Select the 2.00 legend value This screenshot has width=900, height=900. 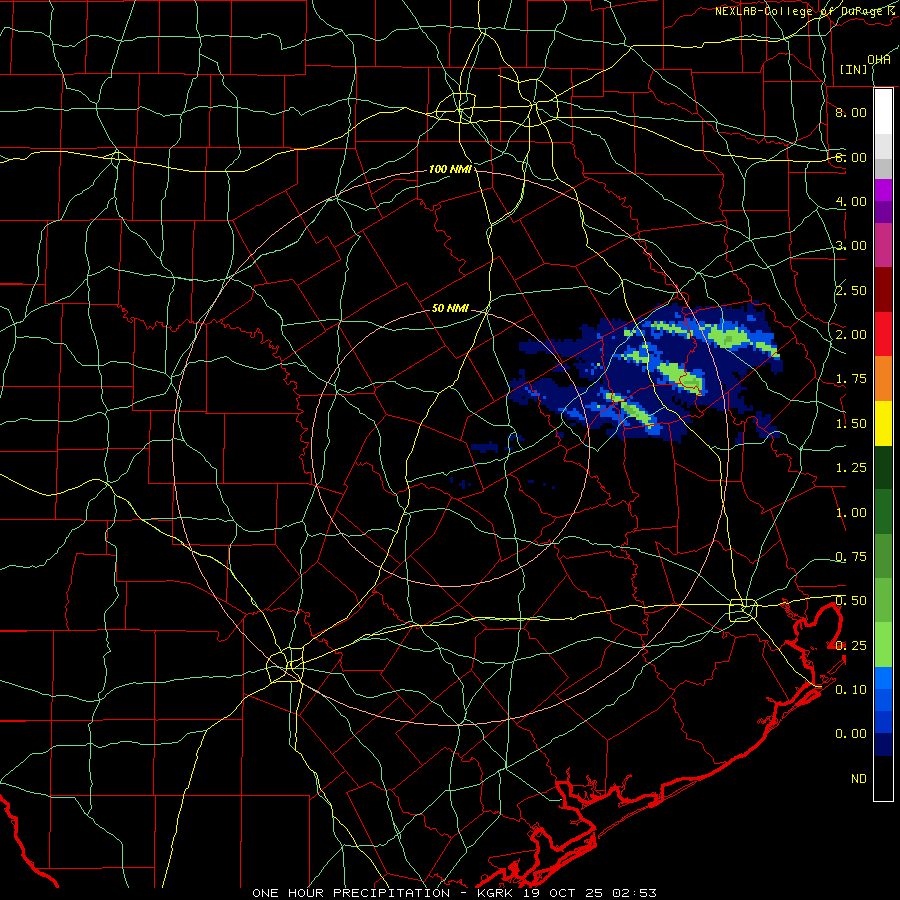[x=851, y=335]
